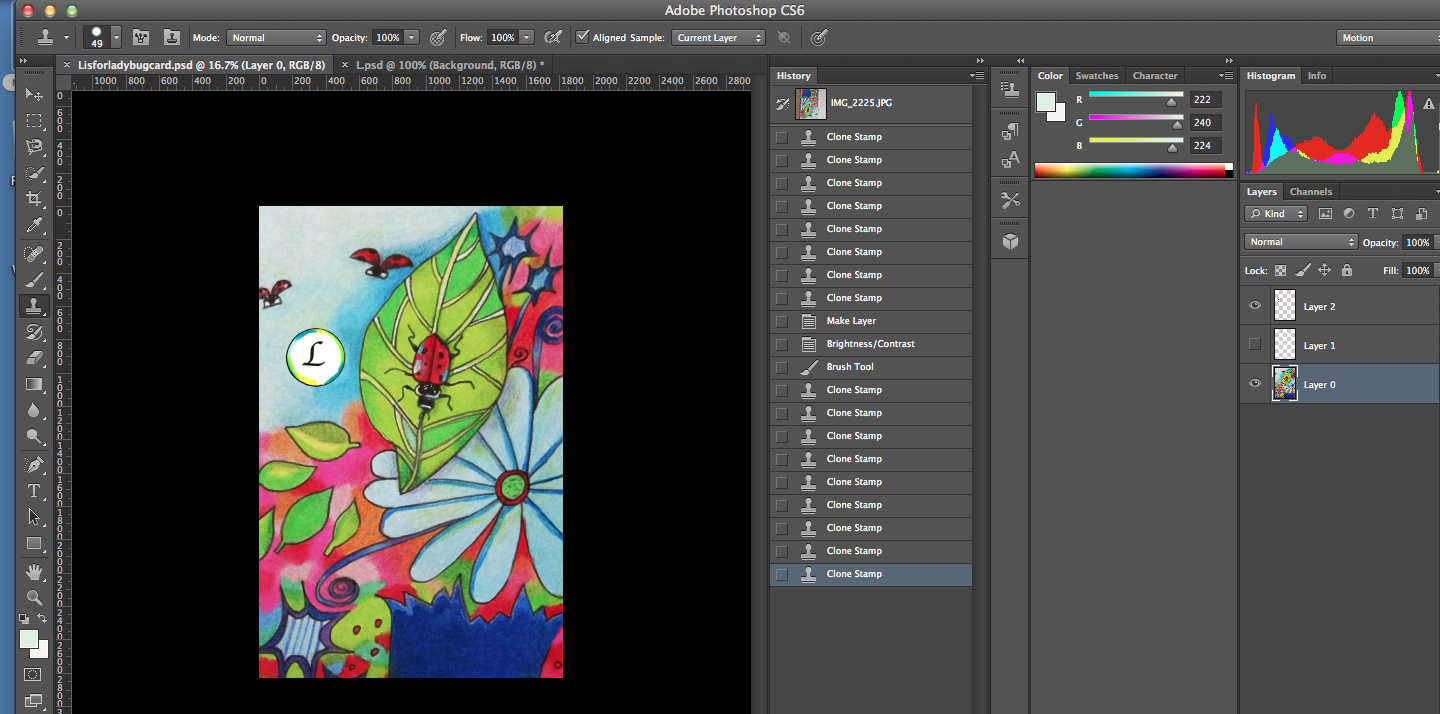
Task: Uncheck the Aligned checkbox in options bar
Action: pyautogui.click(x=582, y=37)
